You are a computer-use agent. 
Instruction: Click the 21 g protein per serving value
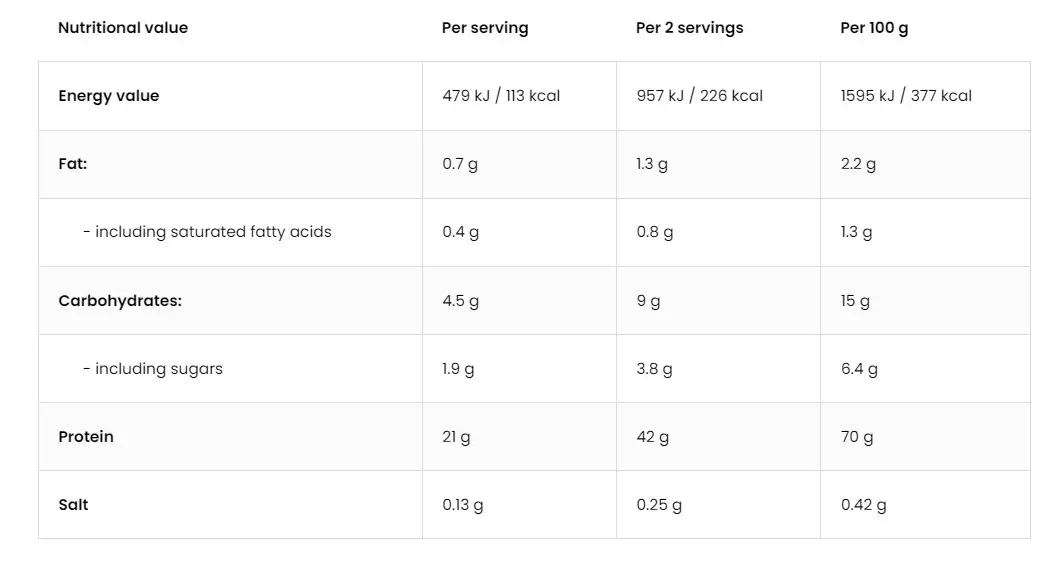pos(456,437)
